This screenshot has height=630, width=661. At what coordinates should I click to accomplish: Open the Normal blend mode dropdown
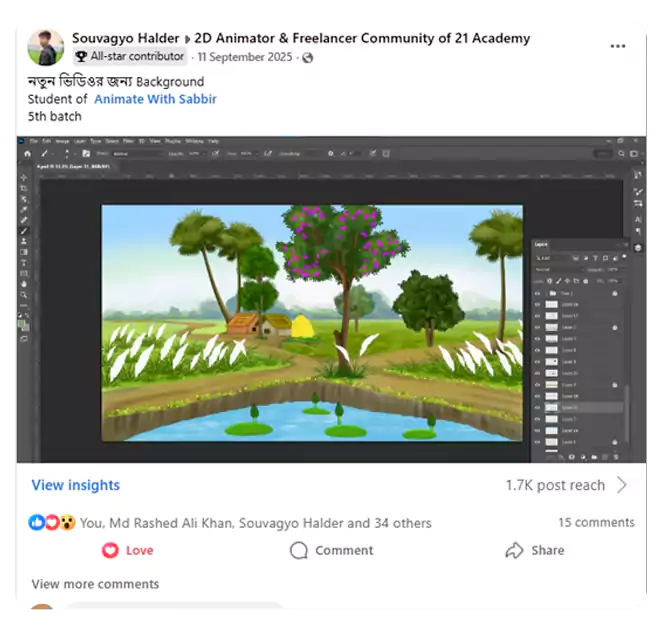pos(555,269)
